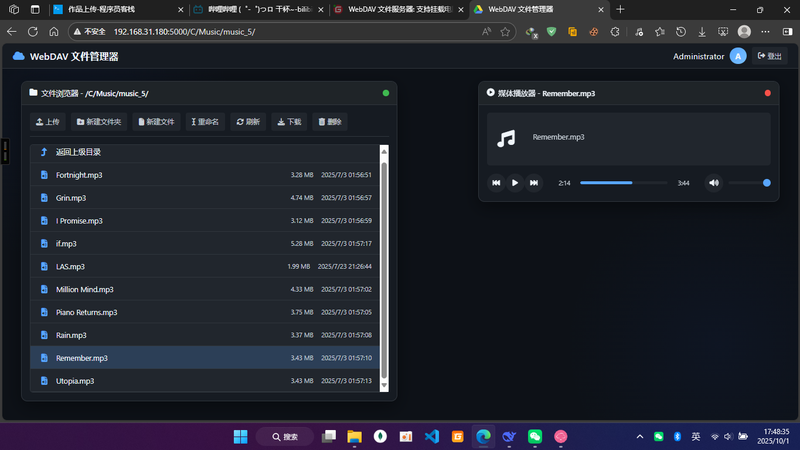This screenshot has width=800, height=450.
Task: Open Visual Studio Code from taskbar
Action: point(432,437)
